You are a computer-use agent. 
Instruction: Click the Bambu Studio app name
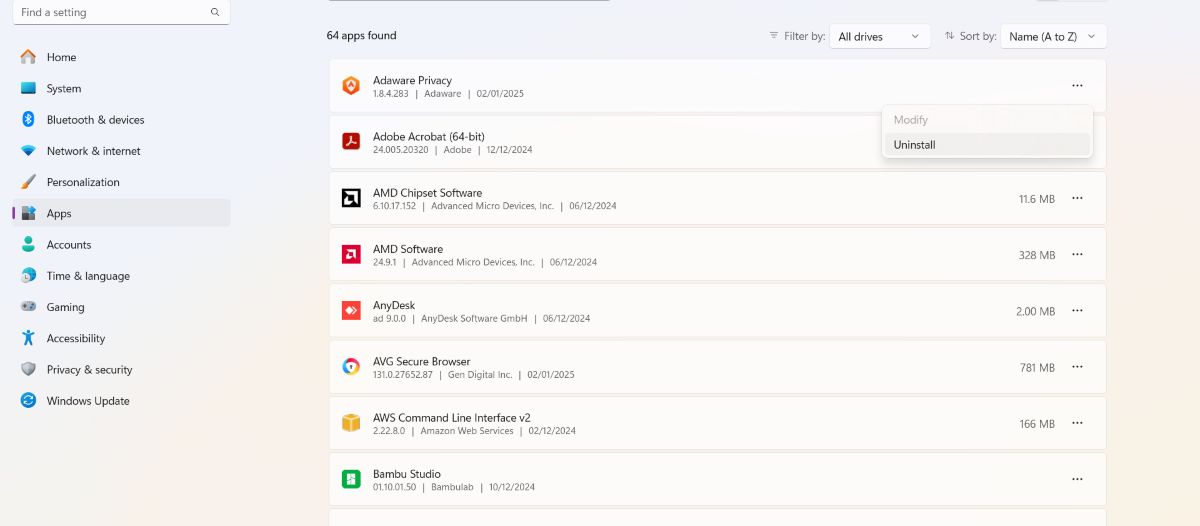(407, 474)
